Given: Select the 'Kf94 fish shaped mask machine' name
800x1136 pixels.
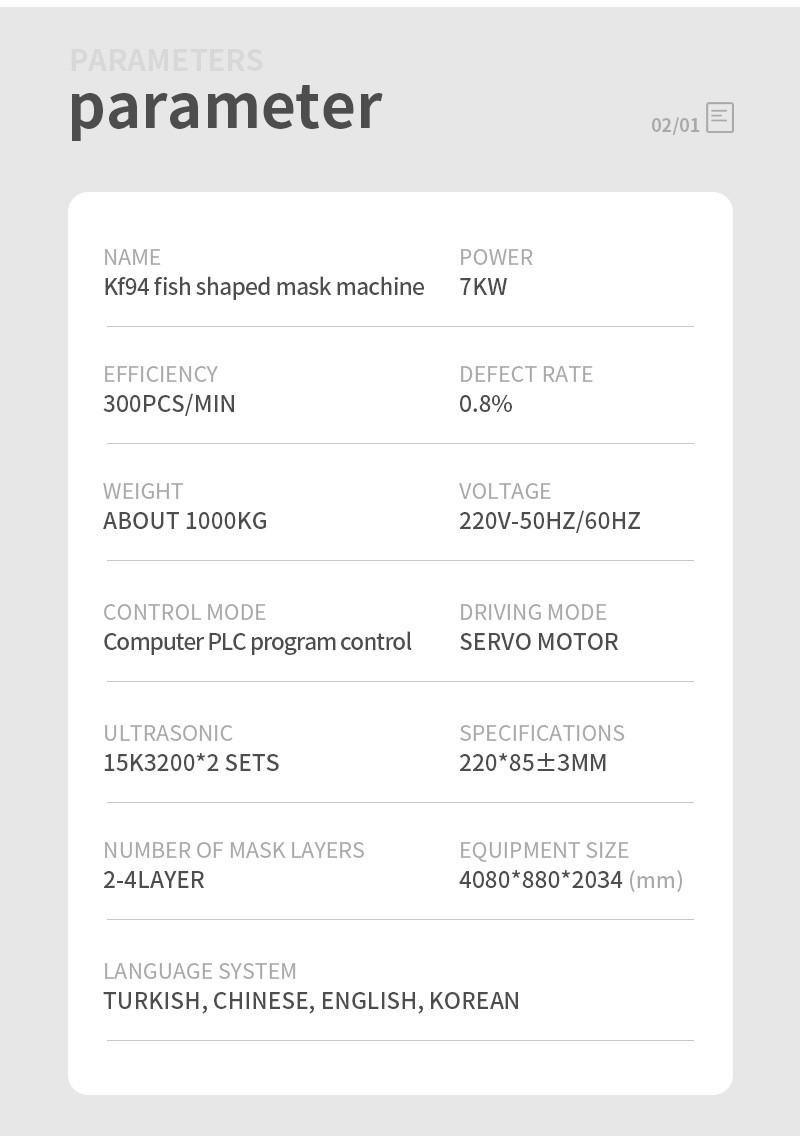Looking at the screenshot, I should 264,288.
